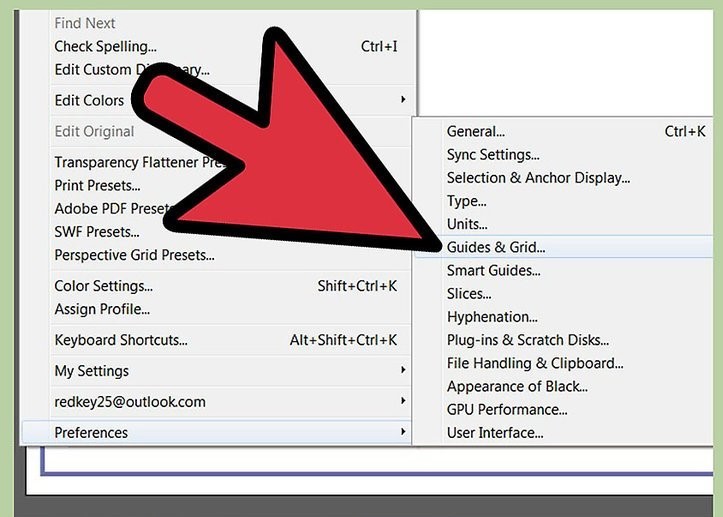Select Sync Settings in Preferences submenu
Viewport: 723px width, 517px height.
[x=493, y=154]
